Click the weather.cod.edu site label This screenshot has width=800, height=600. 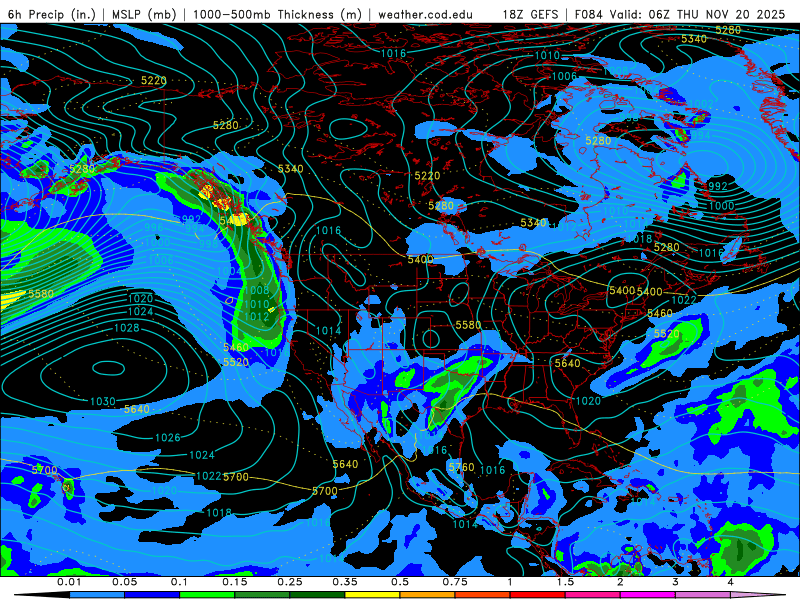[425, 14]
